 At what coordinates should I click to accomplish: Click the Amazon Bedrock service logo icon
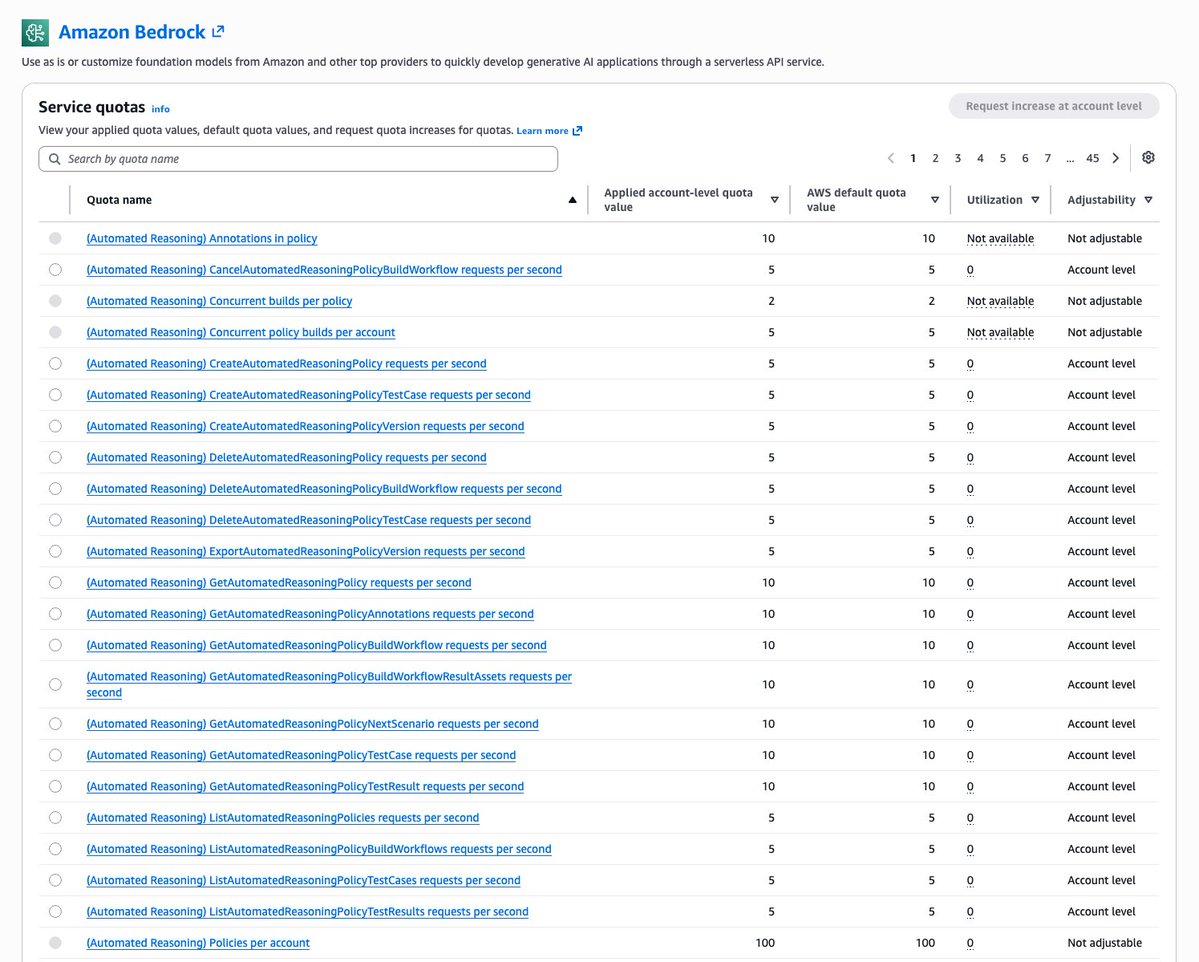[x=35, y=33]
